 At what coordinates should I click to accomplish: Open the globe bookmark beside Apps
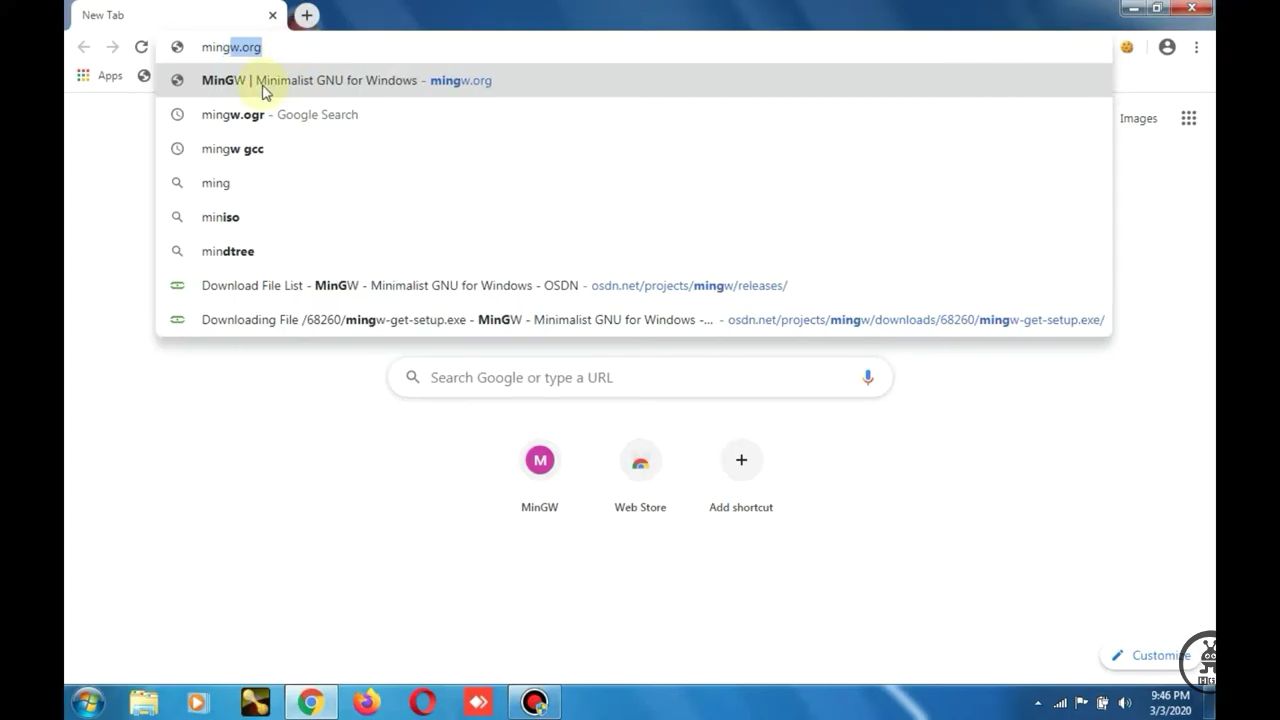pyautogui.click(x=144, y=76)
